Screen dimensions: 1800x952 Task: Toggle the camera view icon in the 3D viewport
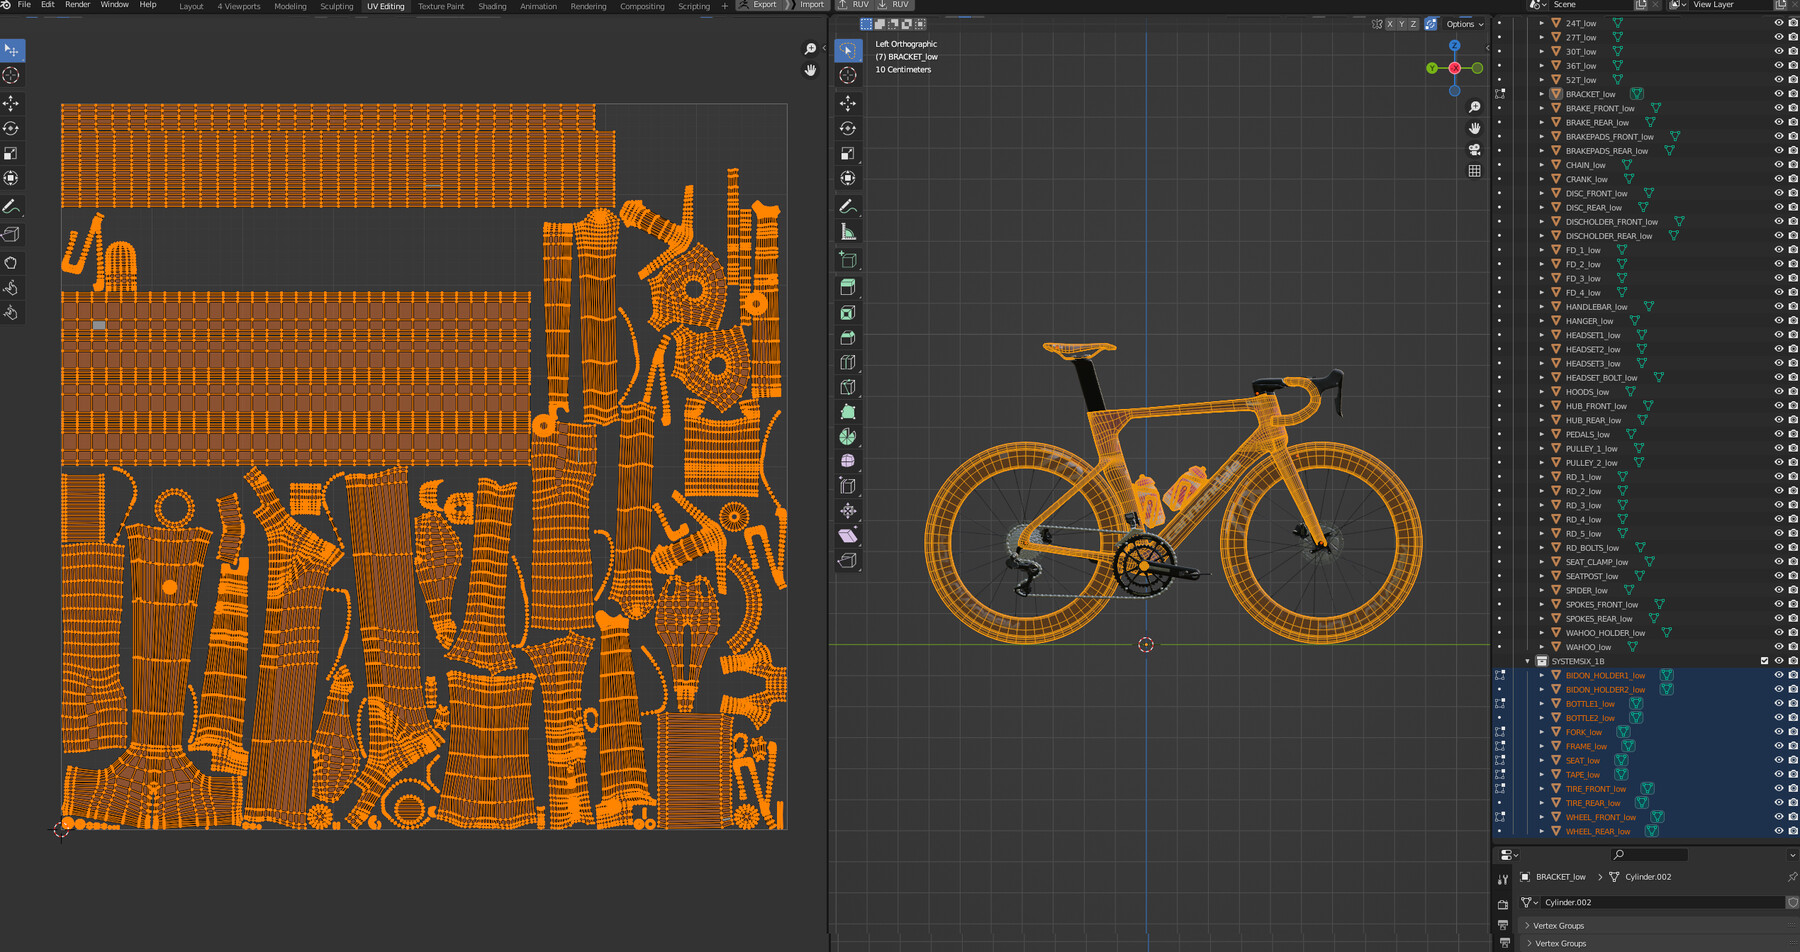1474,150
